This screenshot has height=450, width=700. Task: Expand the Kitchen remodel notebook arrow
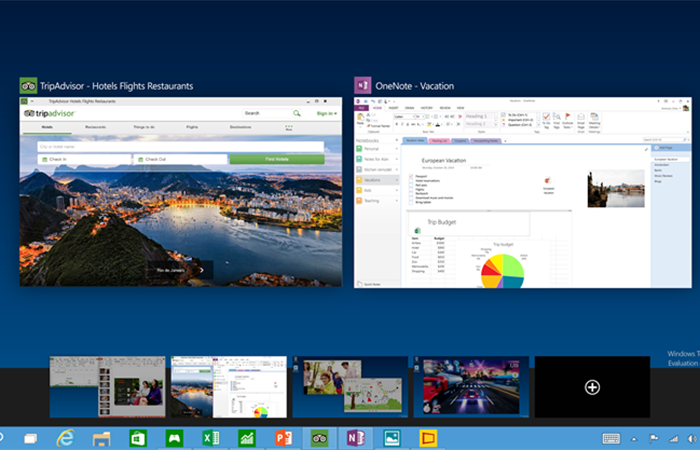(396, 170)
